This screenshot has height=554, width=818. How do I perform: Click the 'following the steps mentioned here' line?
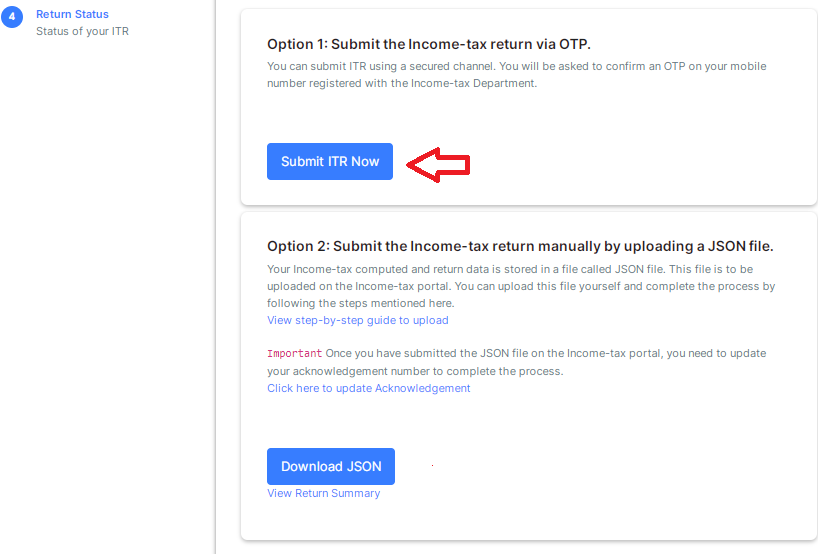[360, 303]
